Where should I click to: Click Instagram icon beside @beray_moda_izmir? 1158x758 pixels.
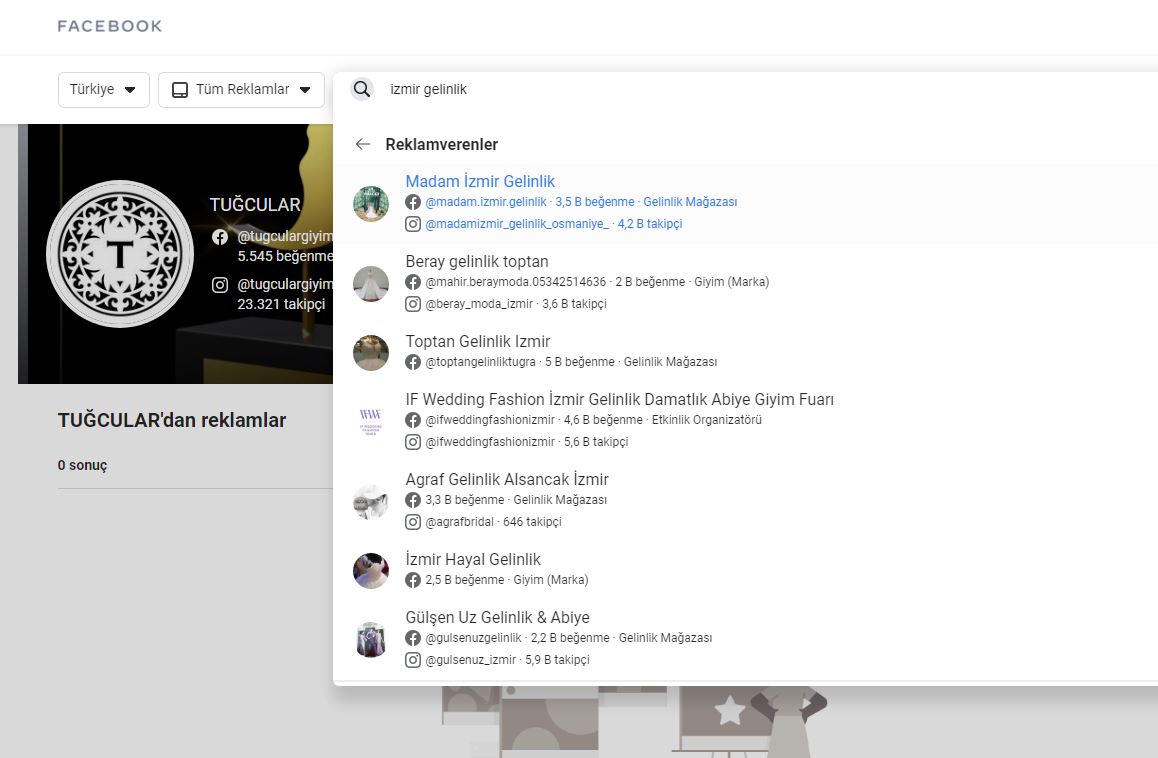click(x=413, y=304)
